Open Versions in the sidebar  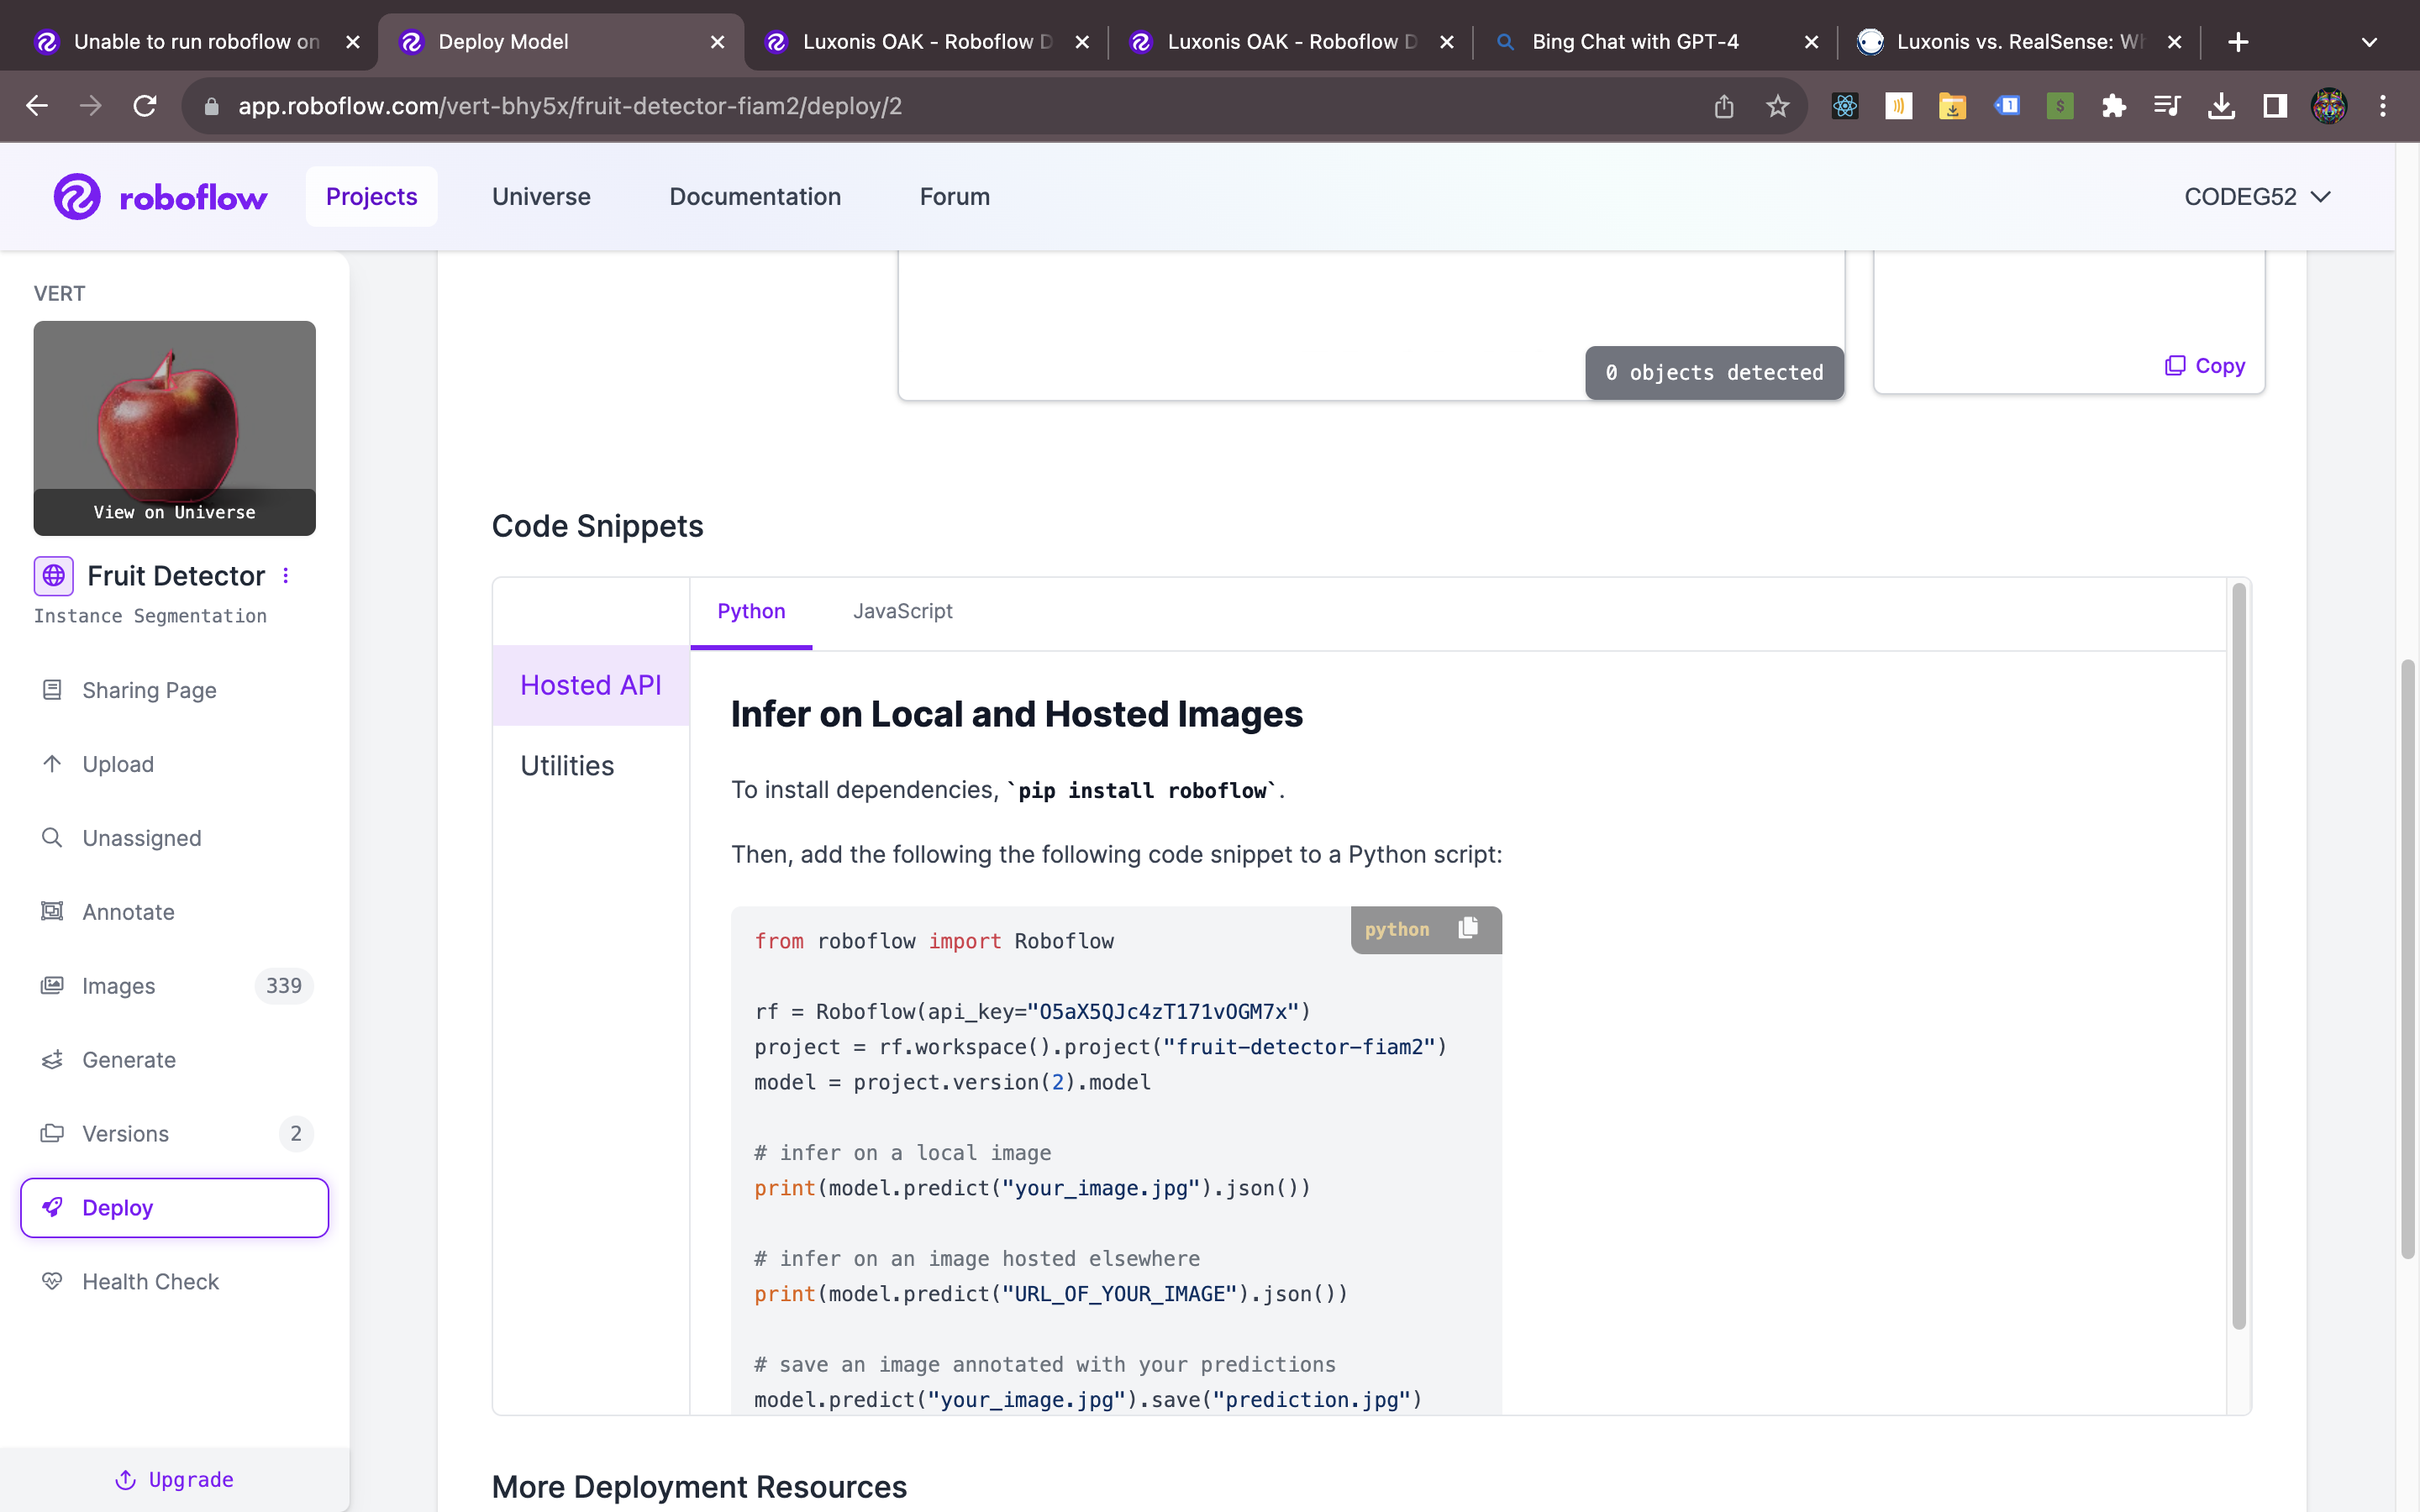click(125, 1133)
